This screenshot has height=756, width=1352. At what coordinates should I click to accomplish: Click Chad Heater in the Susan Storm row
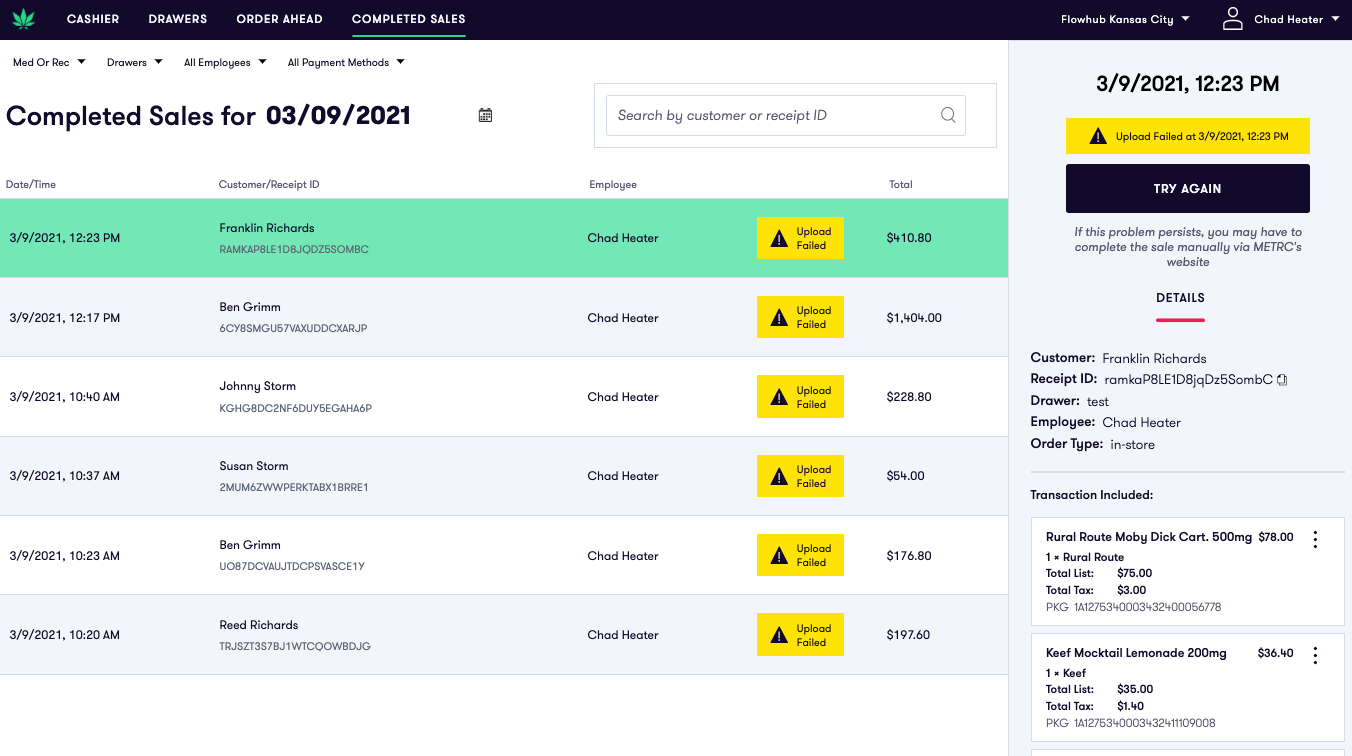point(623,476)
